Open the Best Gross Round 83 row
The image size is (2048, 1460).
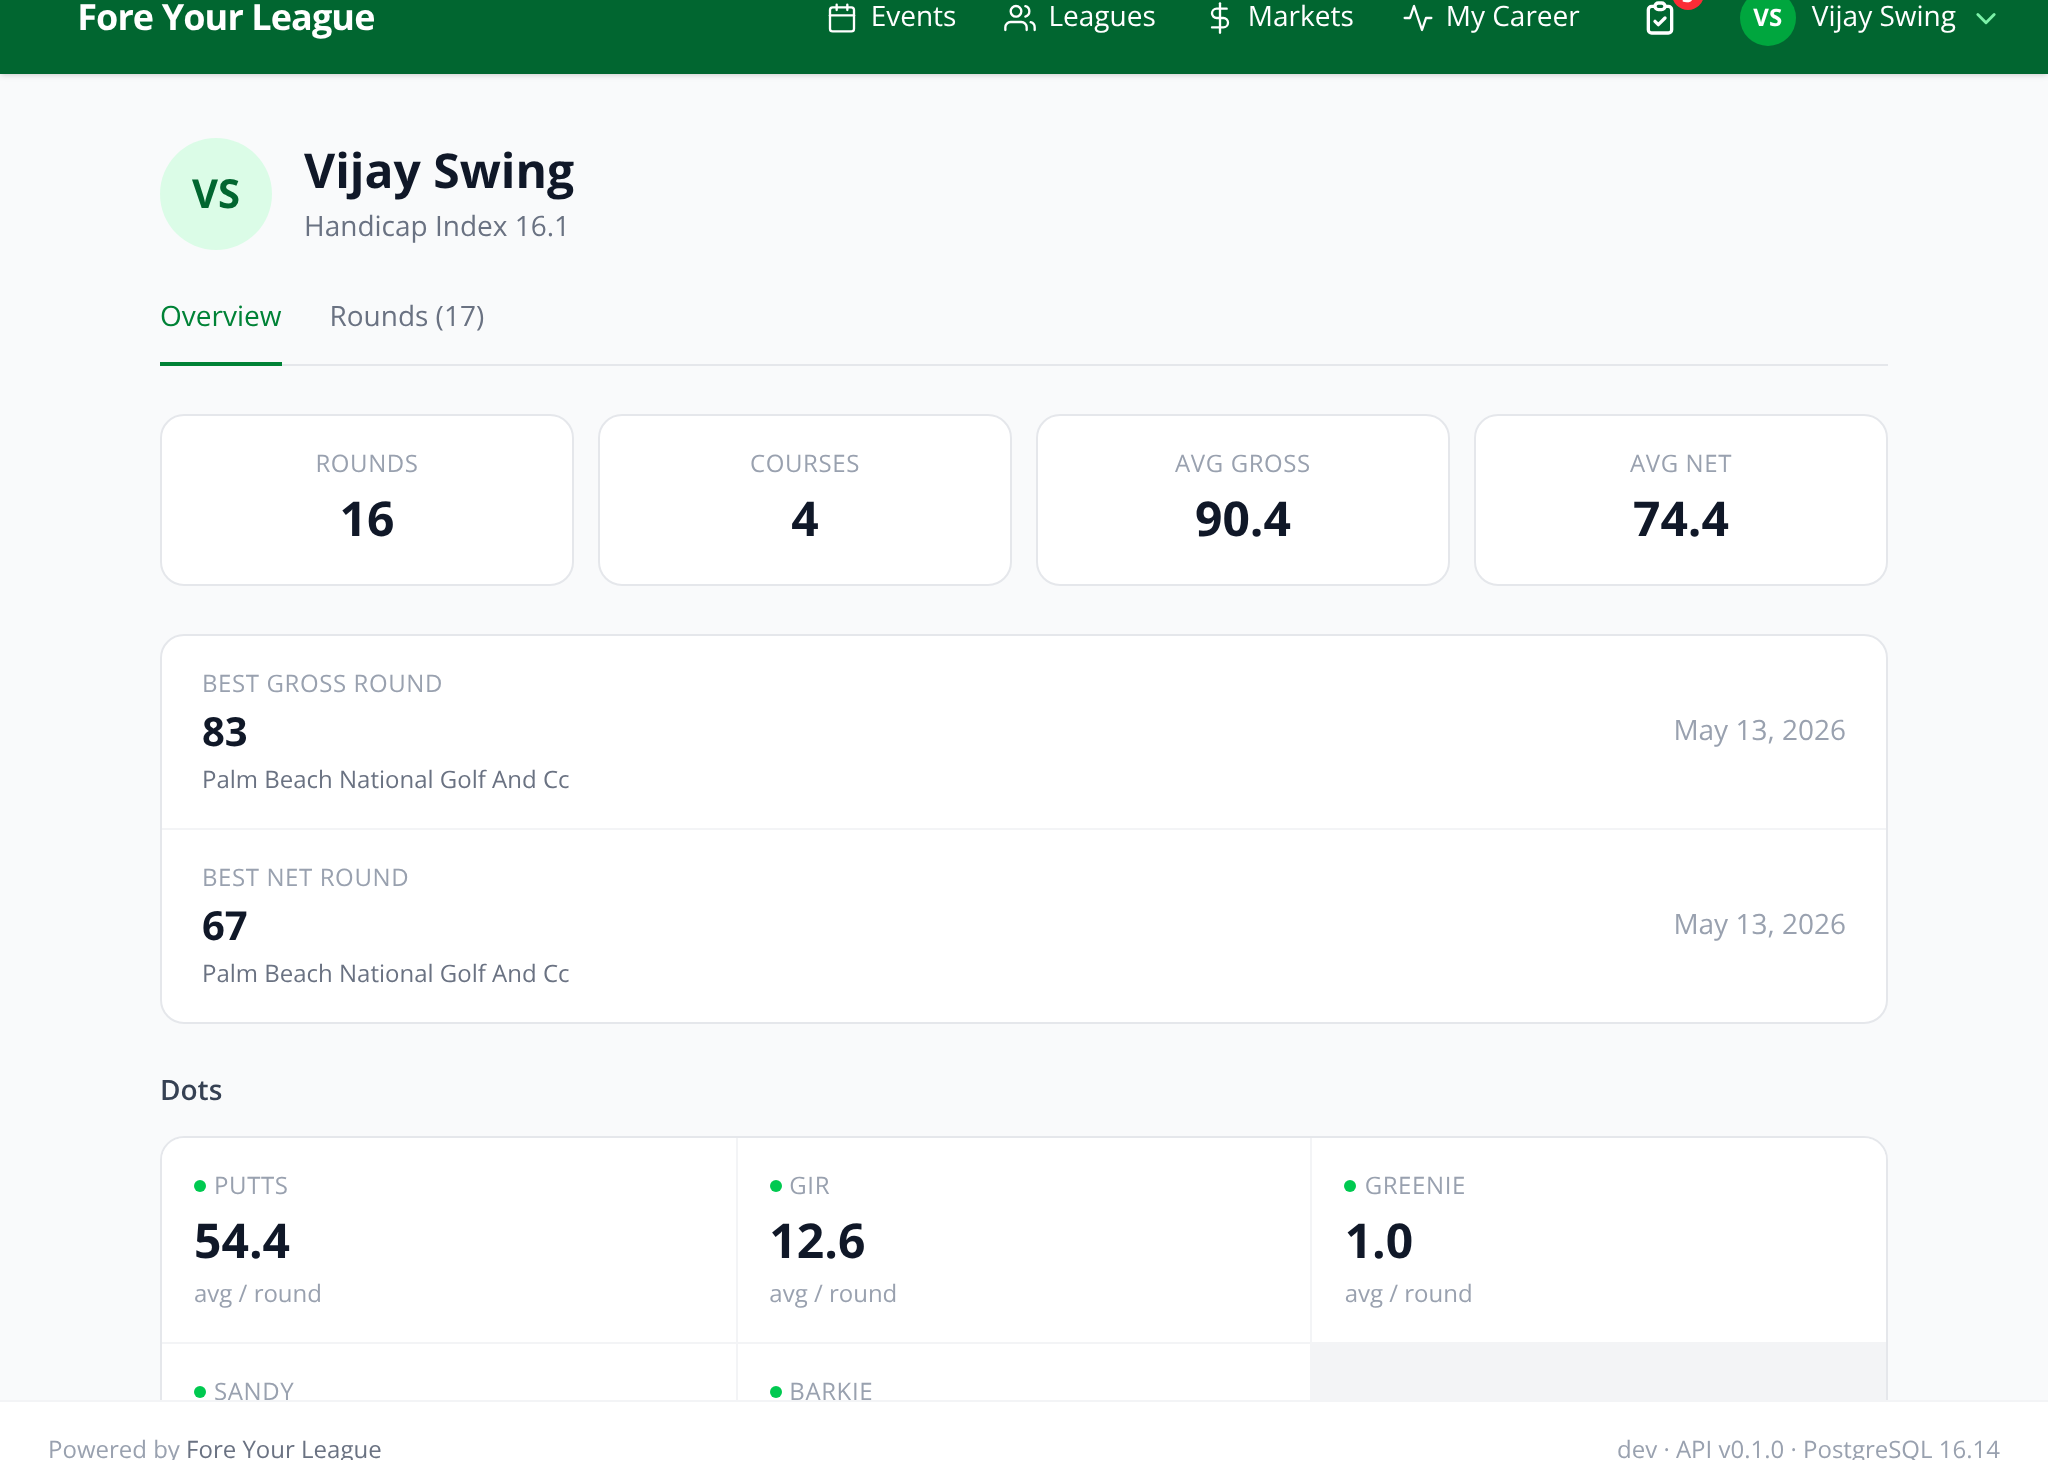click(1024, 732)
